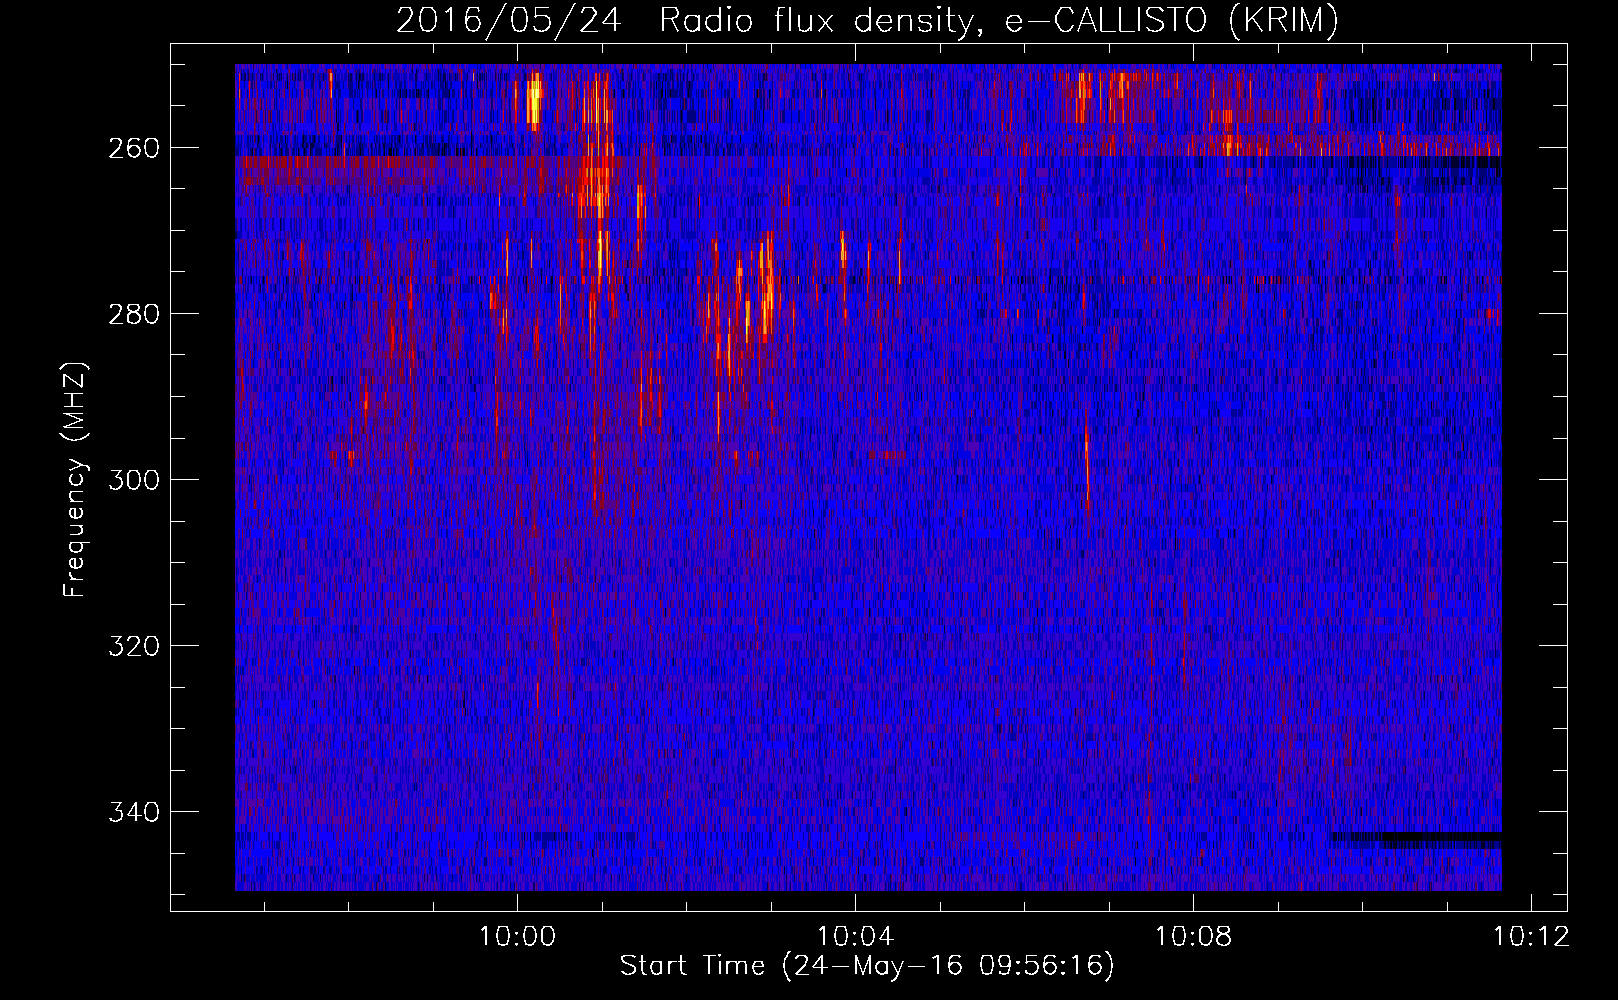Click the 300 frequency tick label
1618x1000 pixels.
point(134,480)
